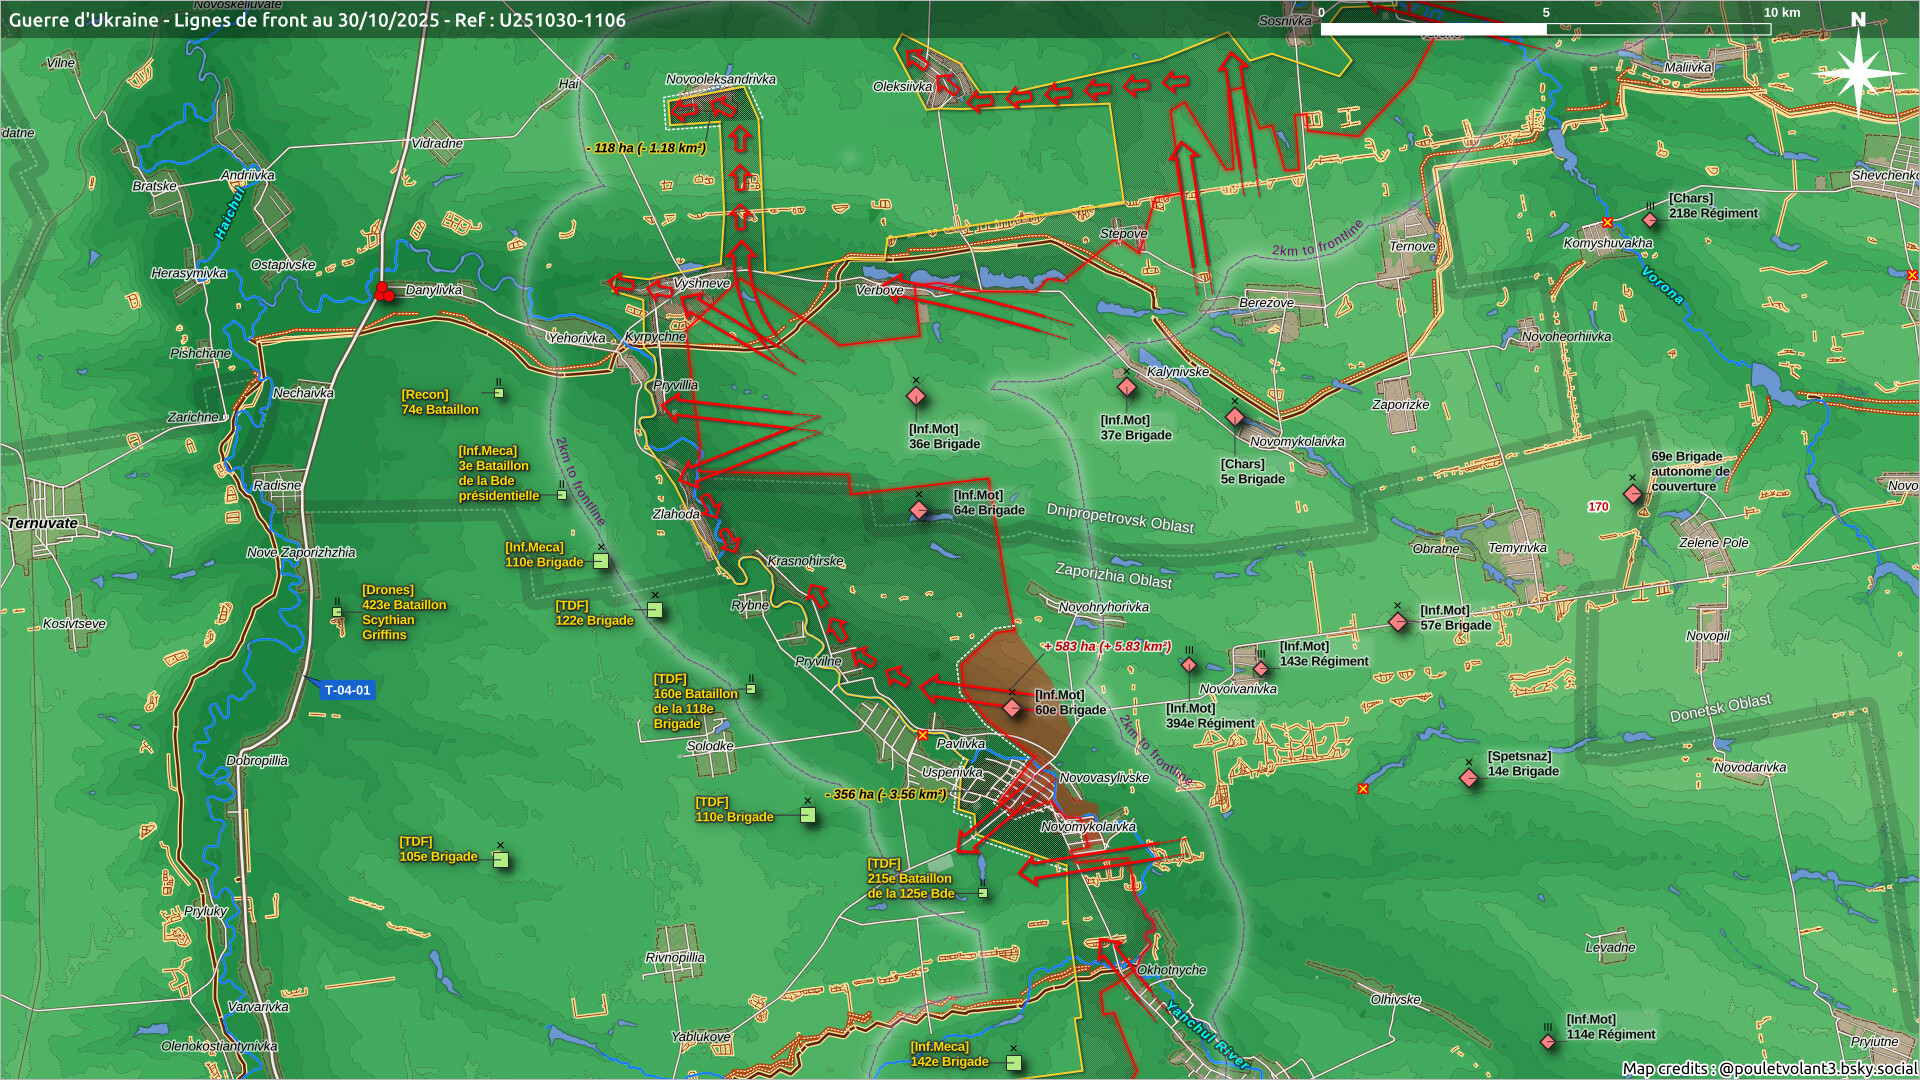Click the Ternuvate town label
Viewport: 1920px width, 1080px height.
(x=42, y=523)
